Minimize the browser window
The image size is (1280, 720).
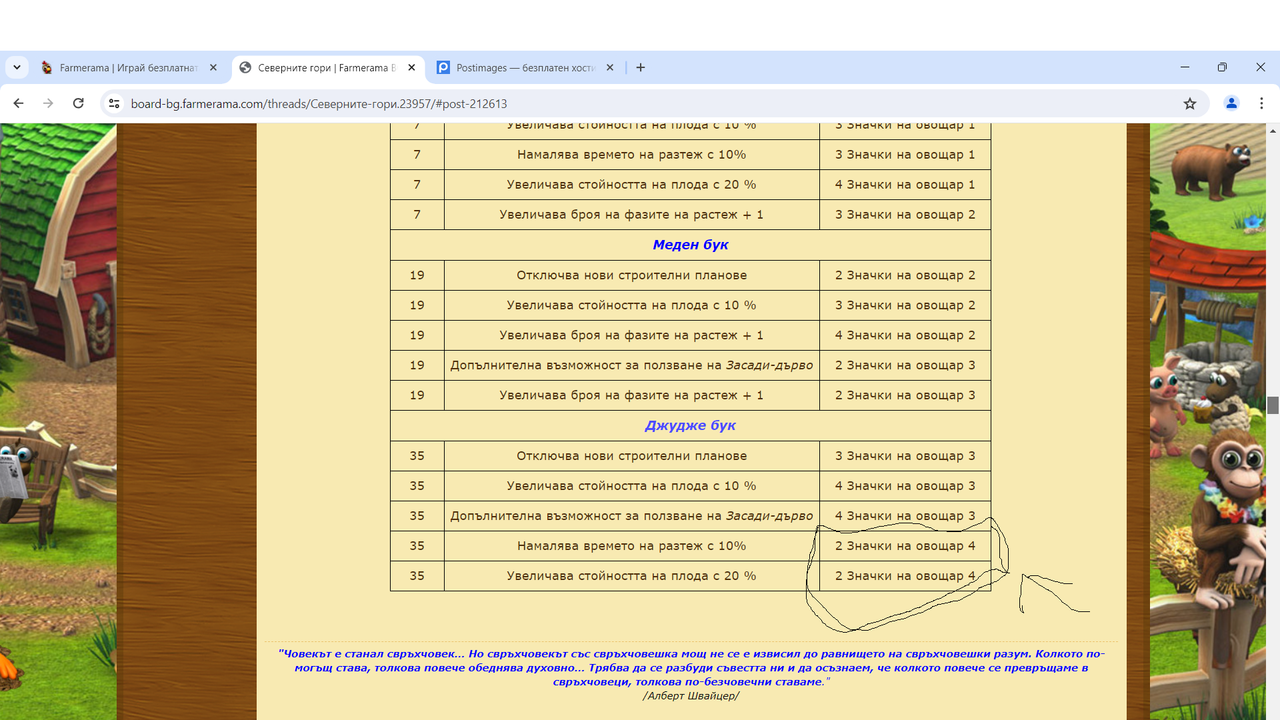1185,67
